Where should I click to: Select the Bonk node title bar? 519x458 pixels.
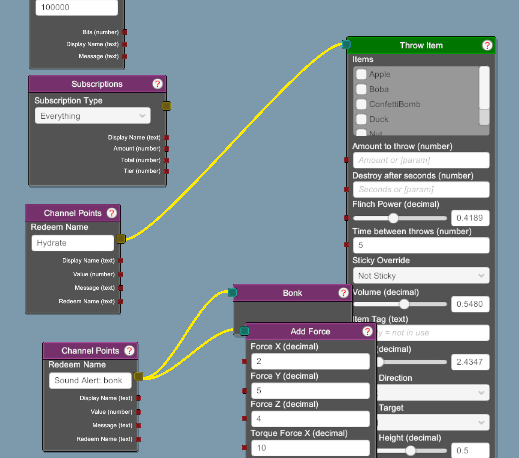(292, 293)
